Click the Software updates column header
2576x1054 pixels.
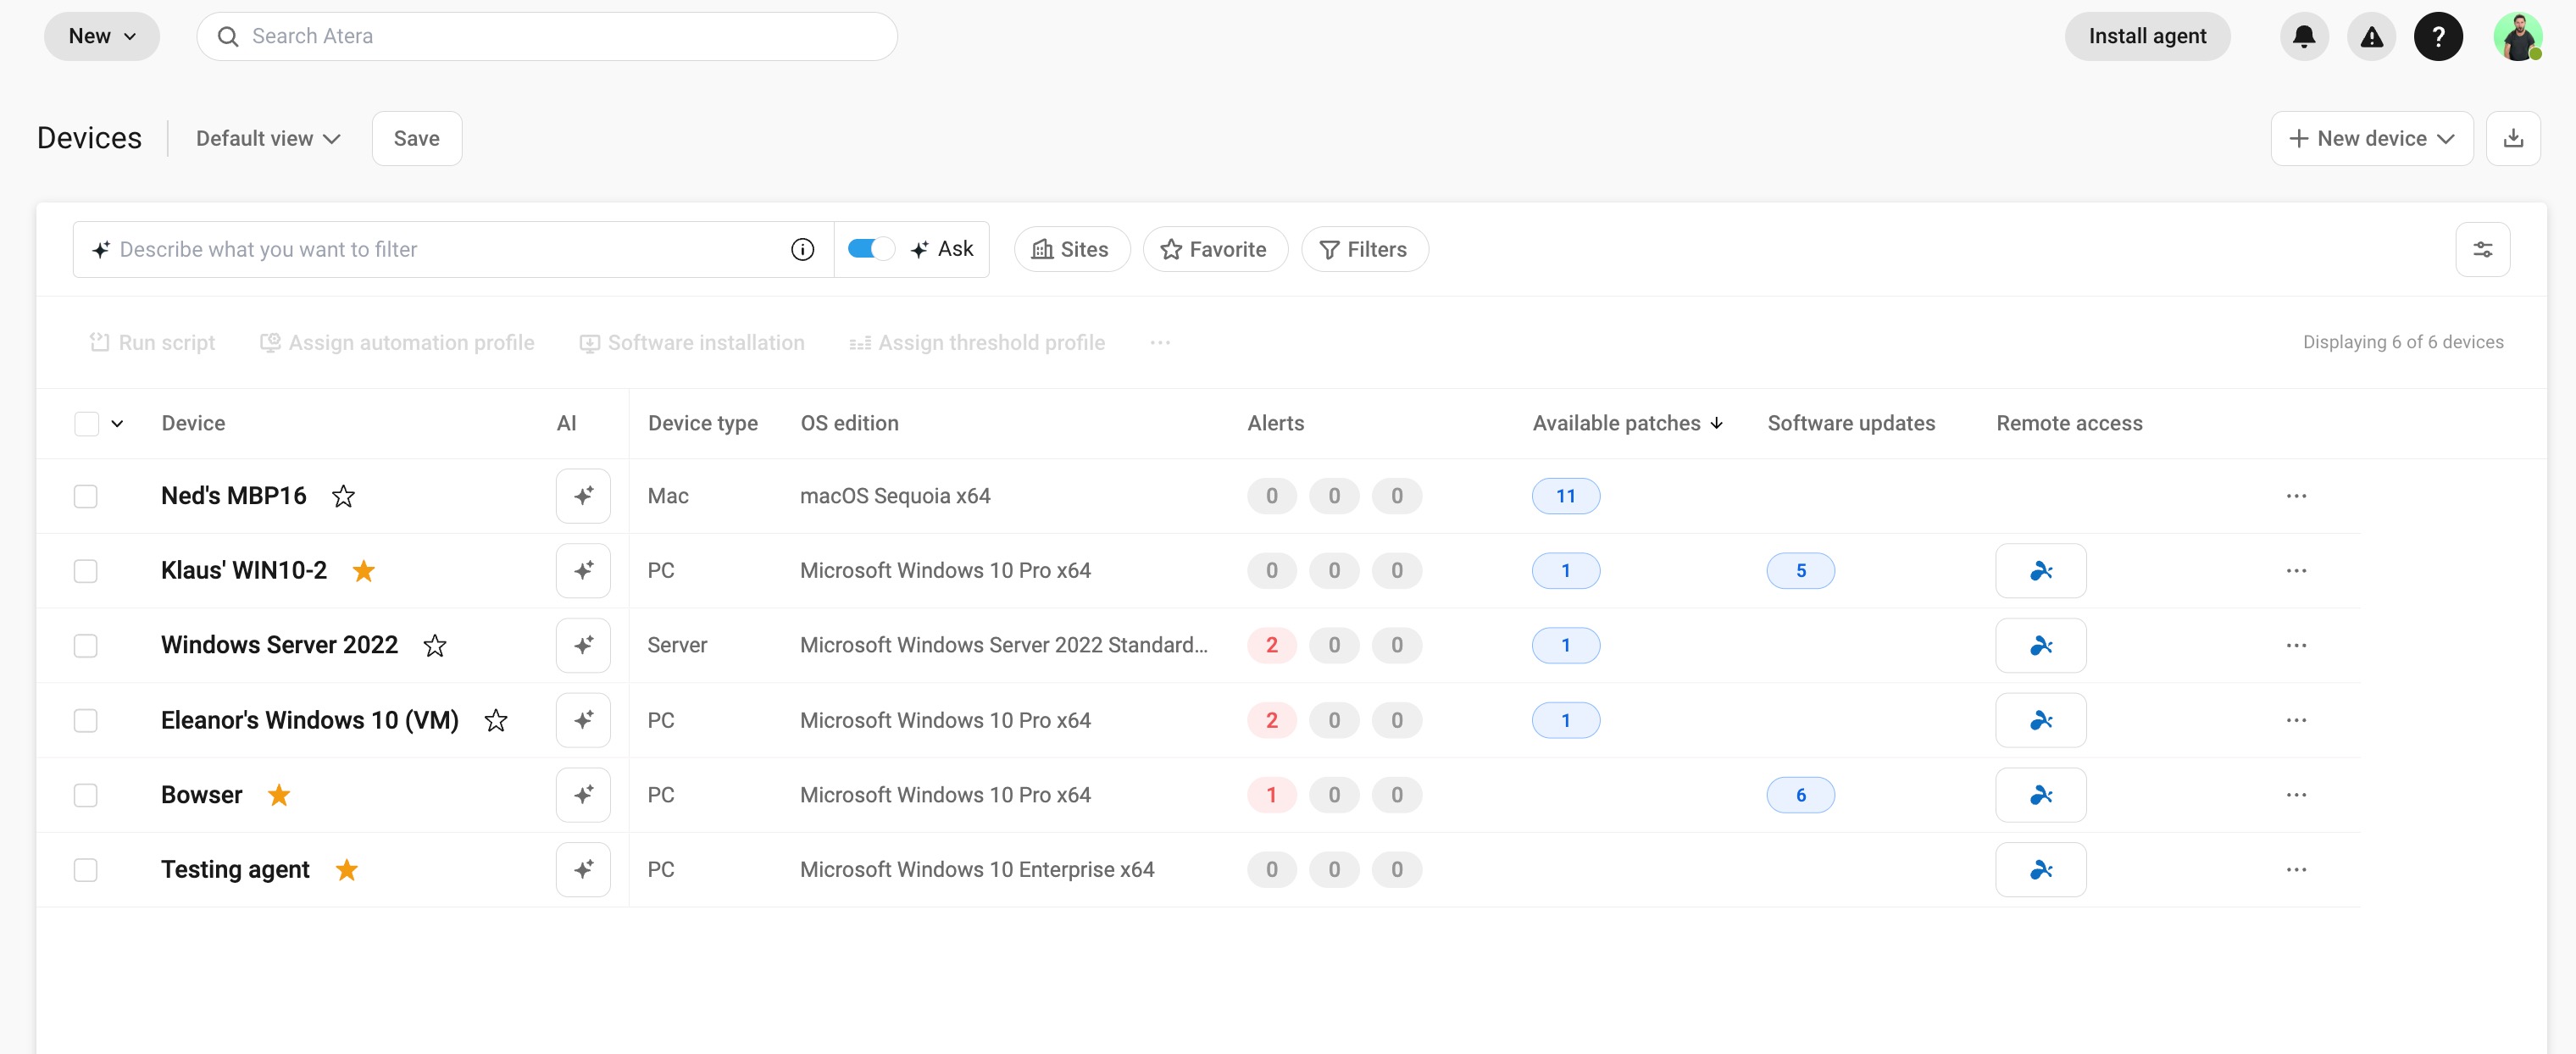[1851, 424]
